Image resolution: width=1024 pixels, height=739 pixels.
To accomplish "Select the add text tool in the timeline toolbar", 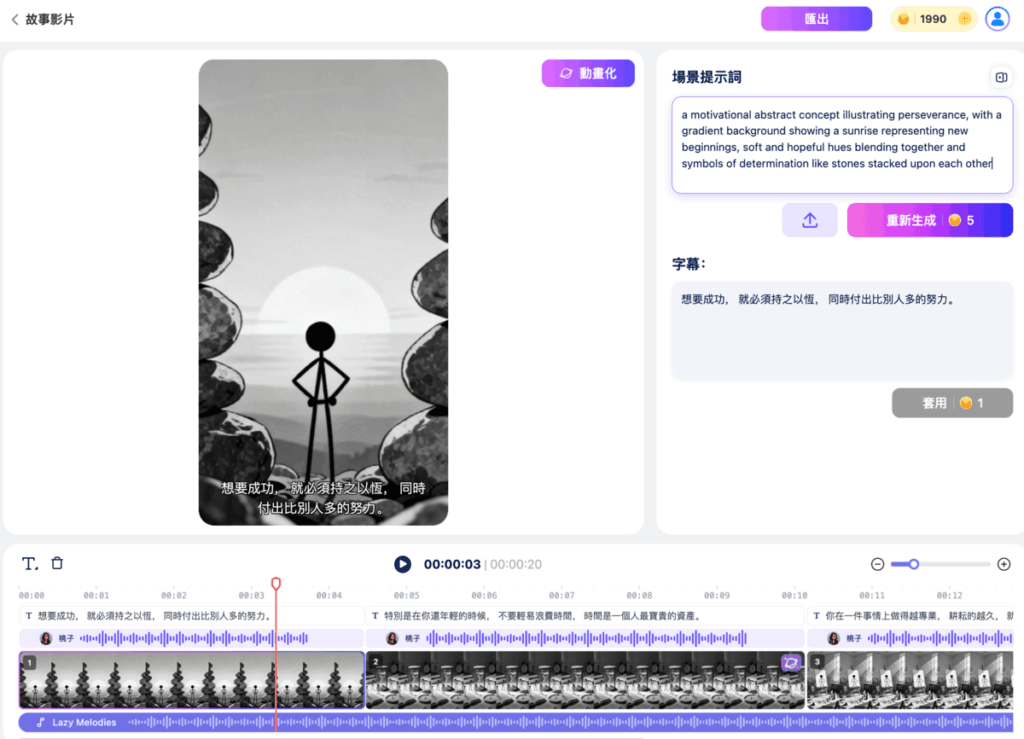I will [x=28, y=562].
